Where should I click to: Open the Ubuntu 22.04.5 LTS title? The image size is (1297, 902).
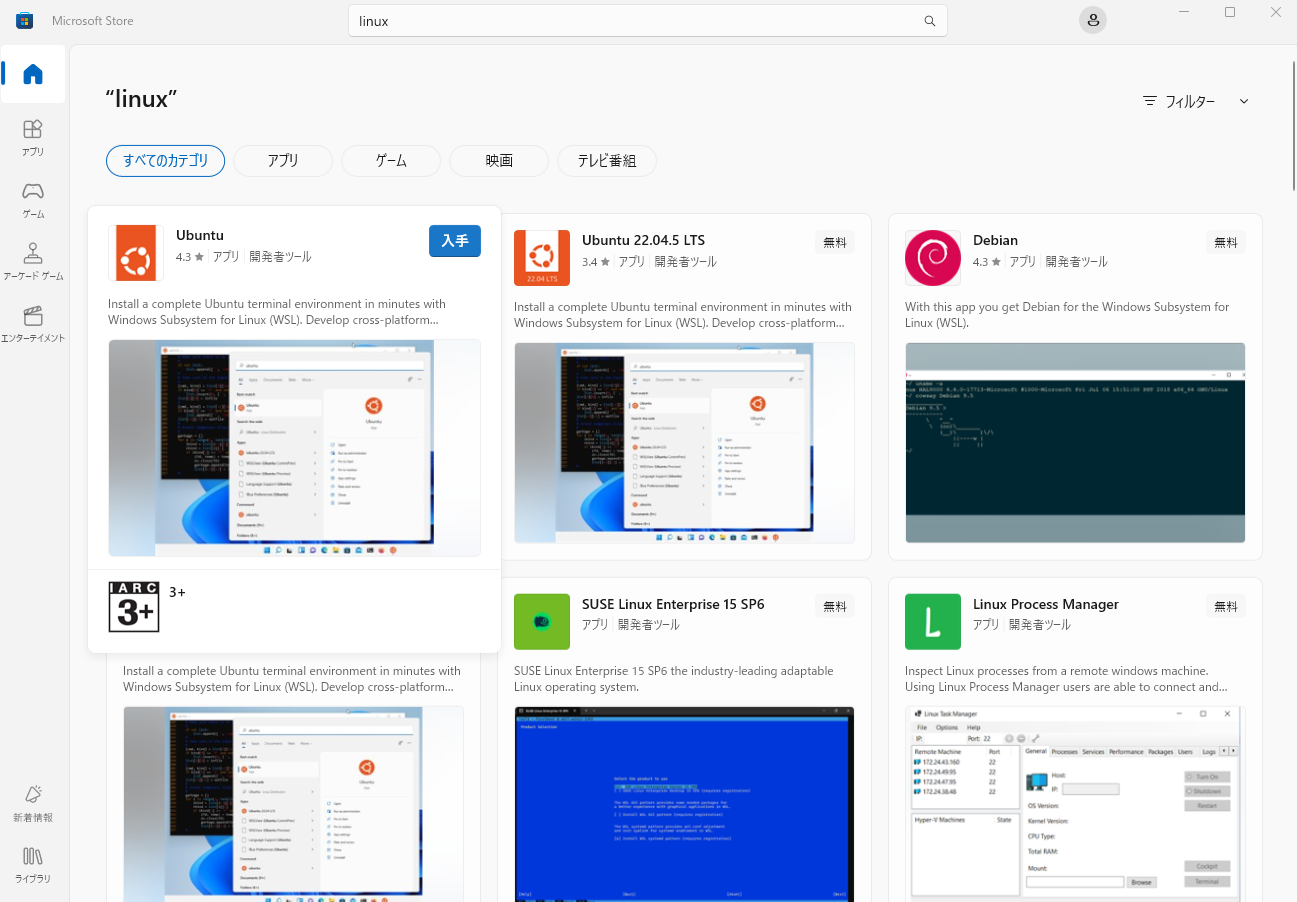click(x=643, y=240)
